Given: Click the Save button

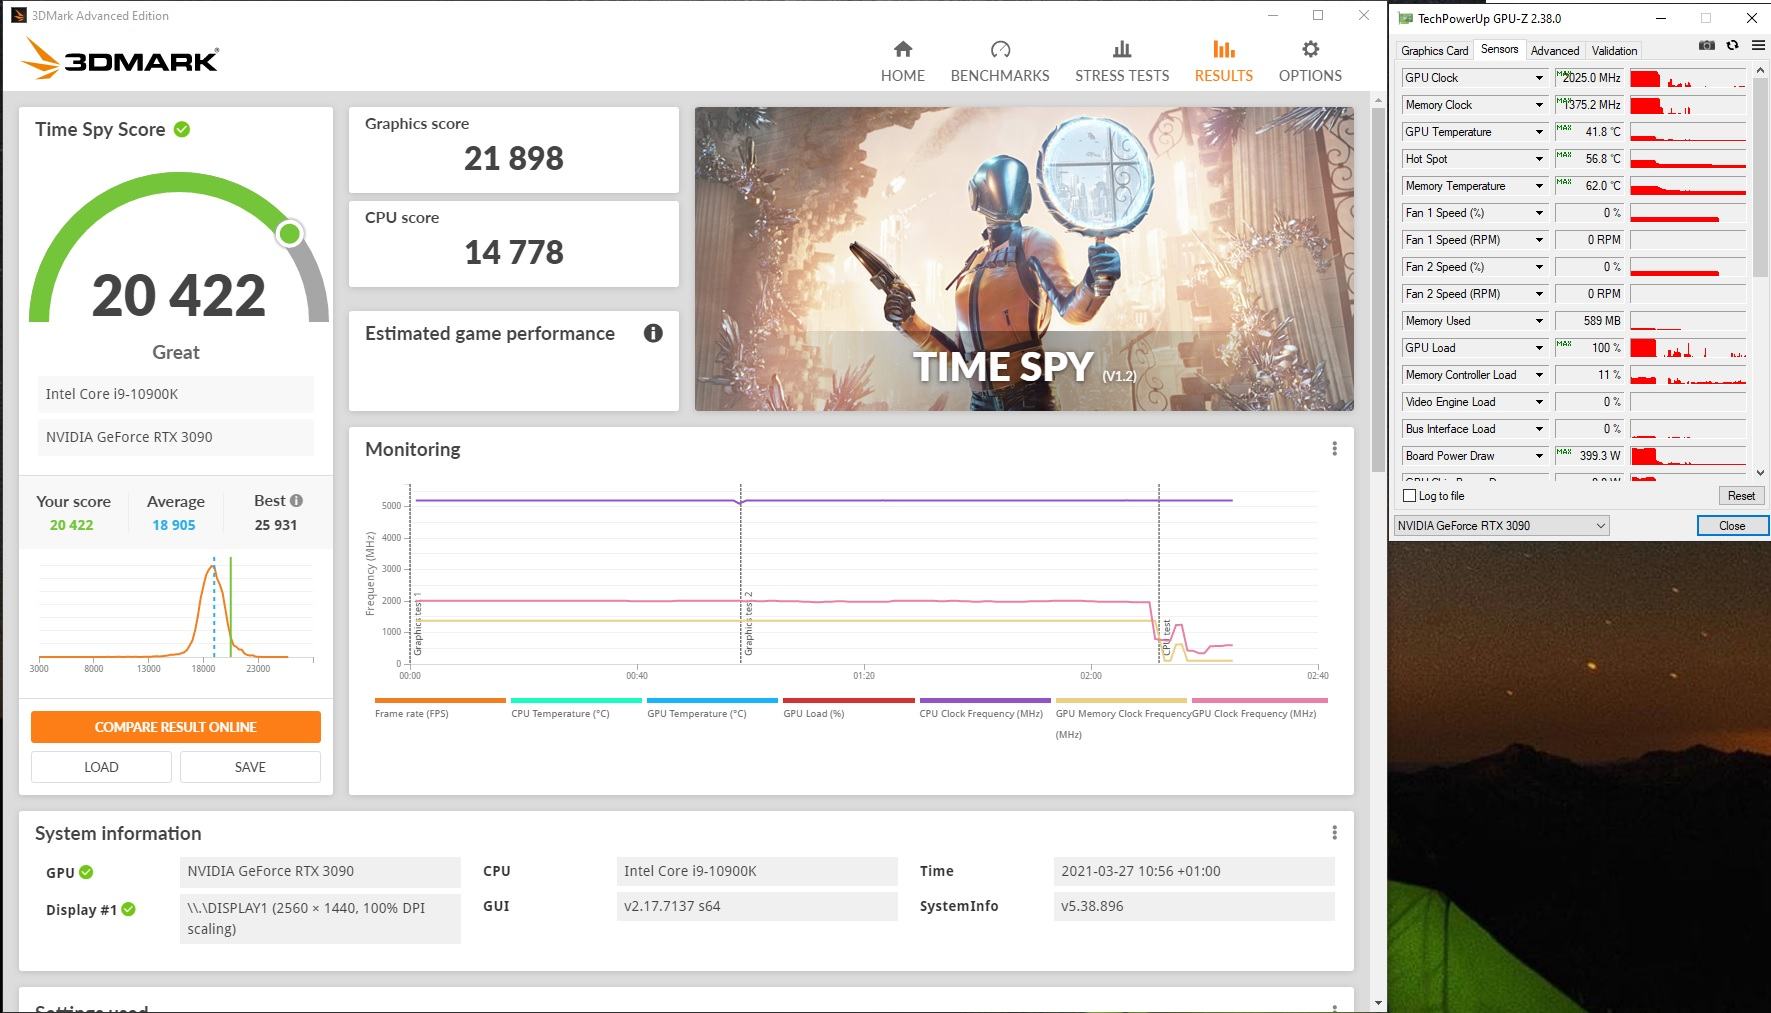Looking at the screenshot, I should coord(250,767).
